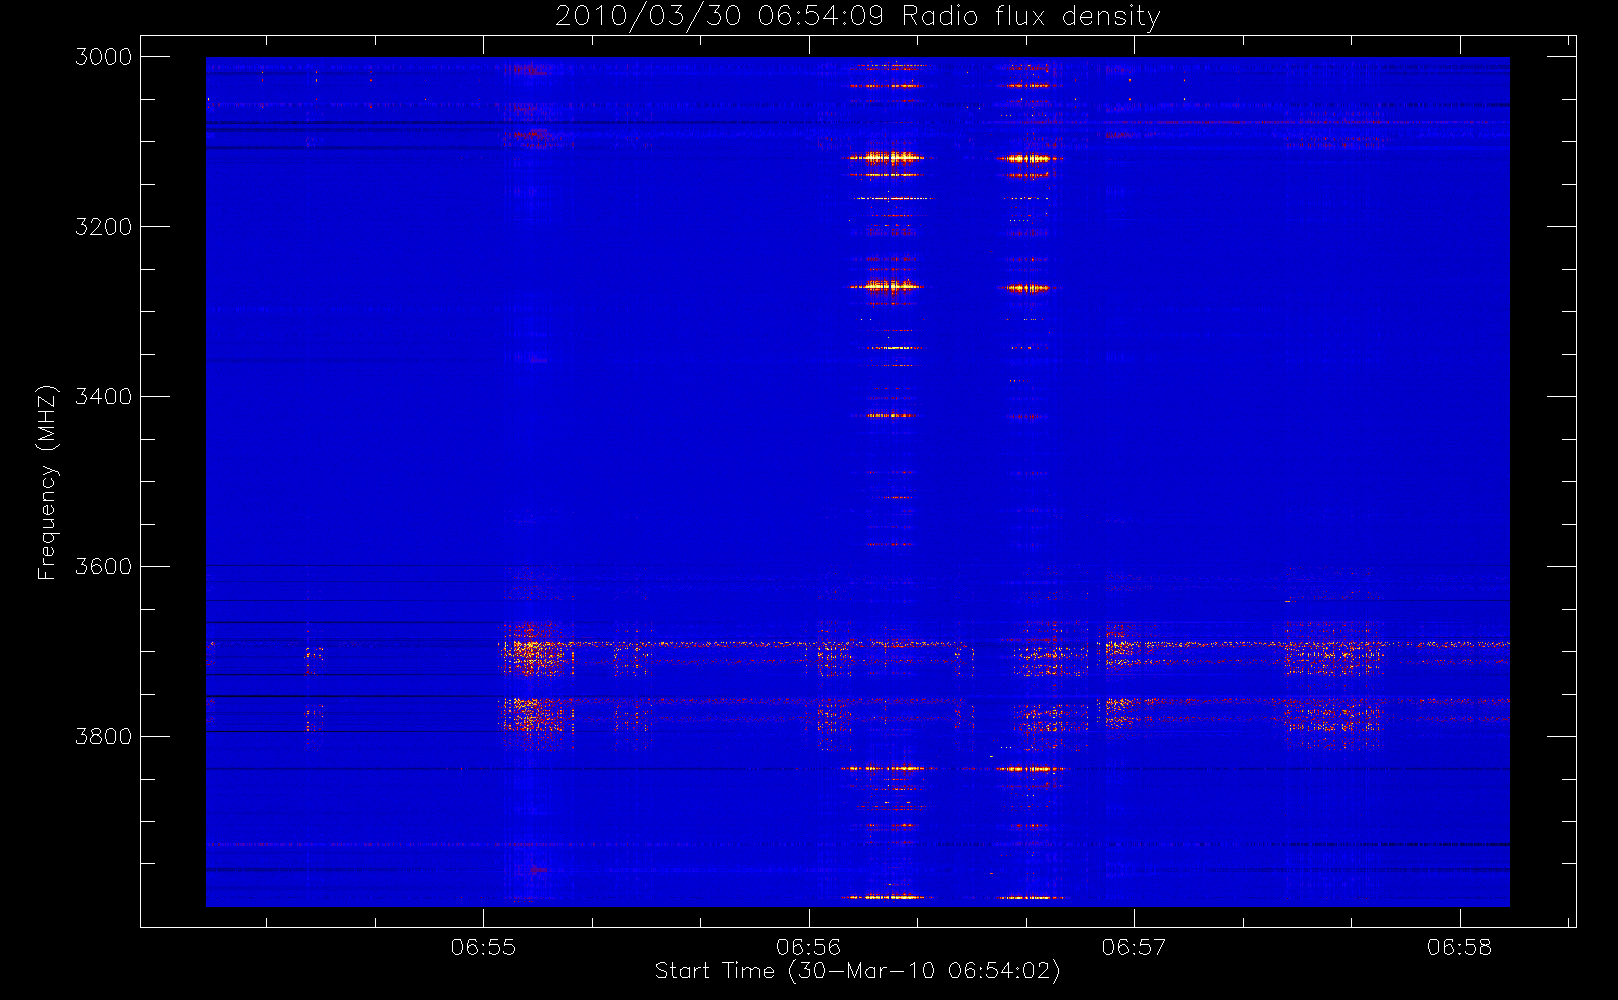The height and width of the screenshot is (1000, 1618).
Task: Click the 06:55 time tick label
Action: (483, 947)
